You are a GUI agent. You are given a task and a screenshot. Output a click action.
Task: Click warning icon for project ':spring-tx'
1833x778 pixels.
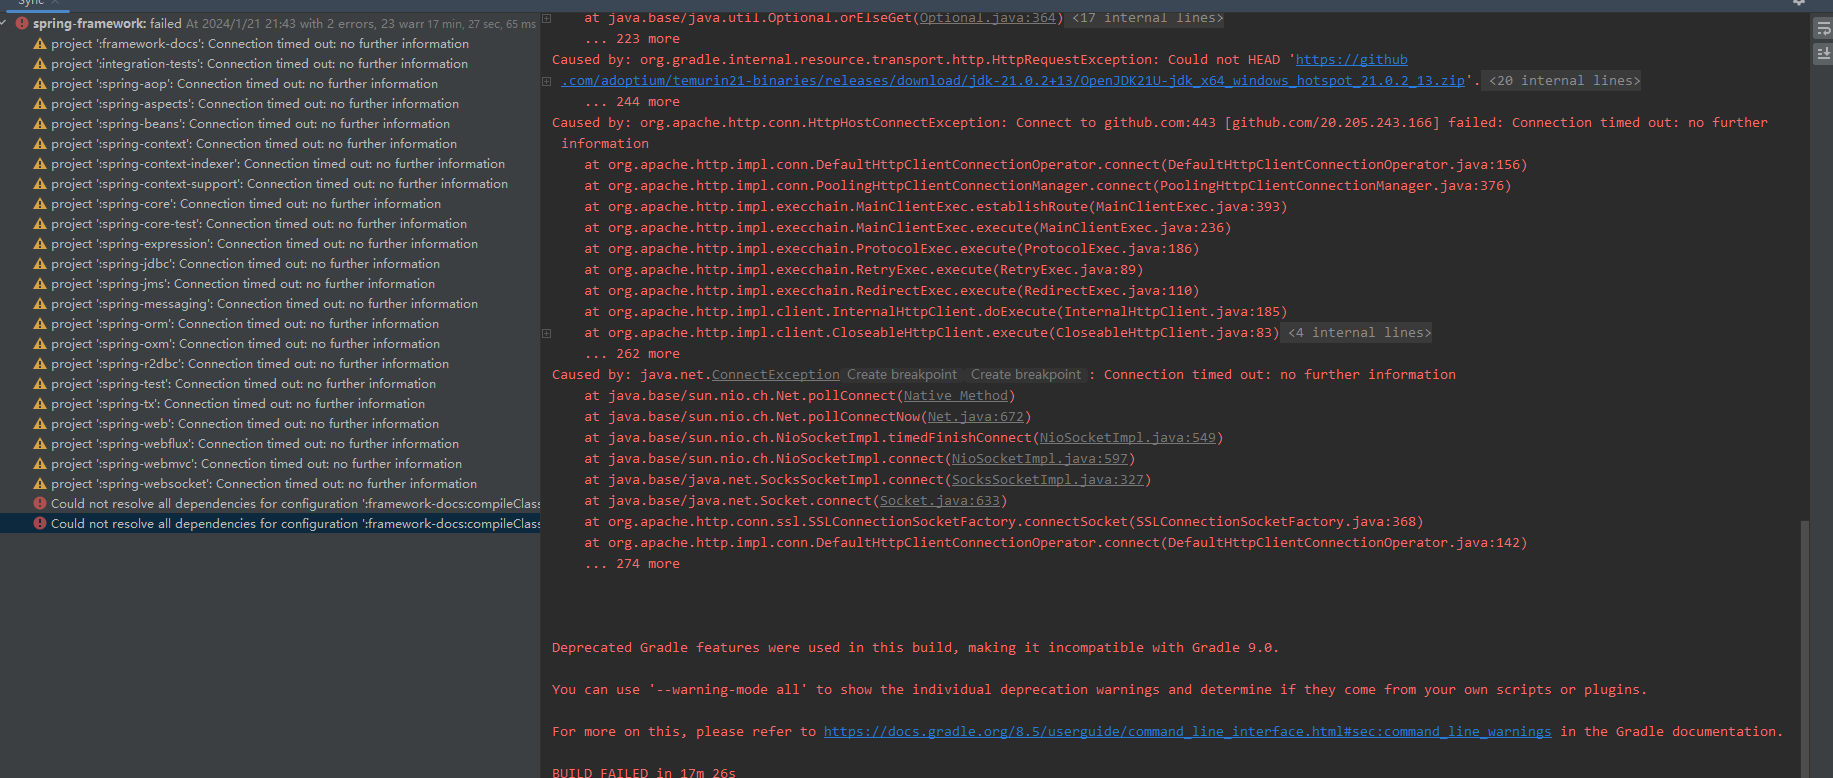click(x=40, y=403)
